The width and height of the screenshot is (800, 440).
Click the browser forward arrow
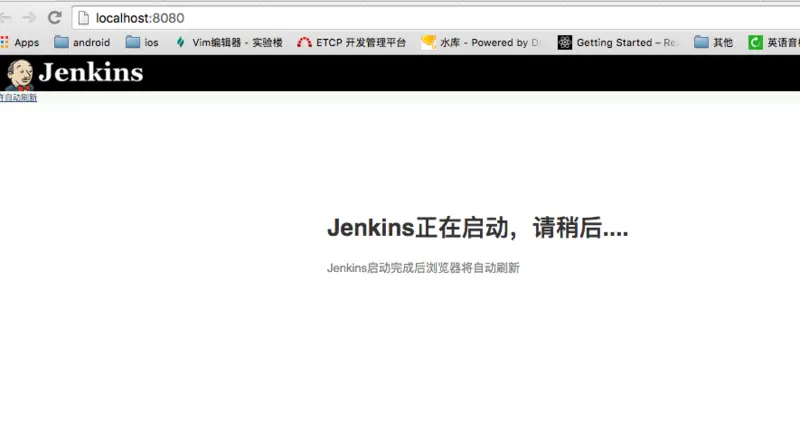pos(29,18)
